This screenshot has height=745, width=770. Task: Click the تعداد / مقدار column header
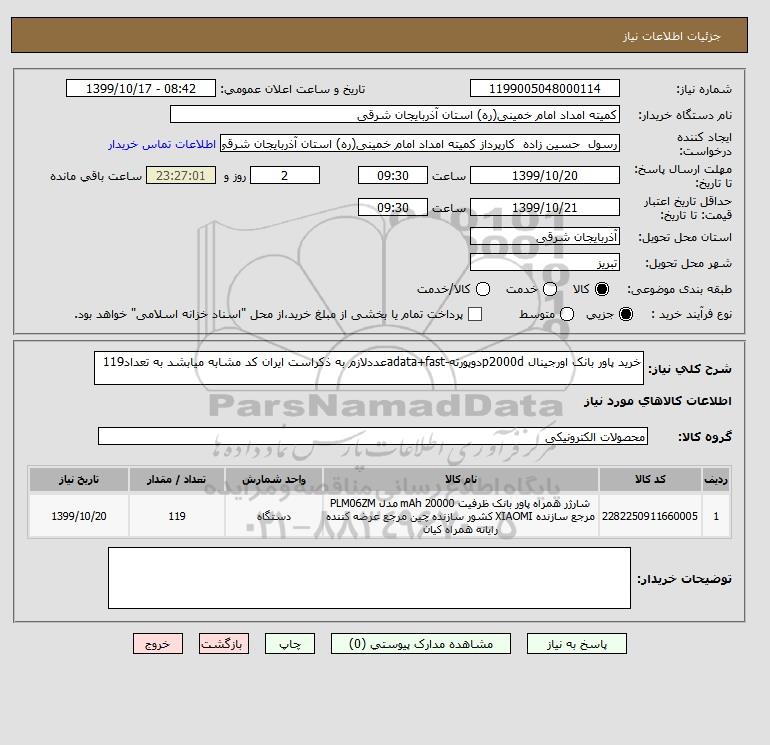point(177,479)
